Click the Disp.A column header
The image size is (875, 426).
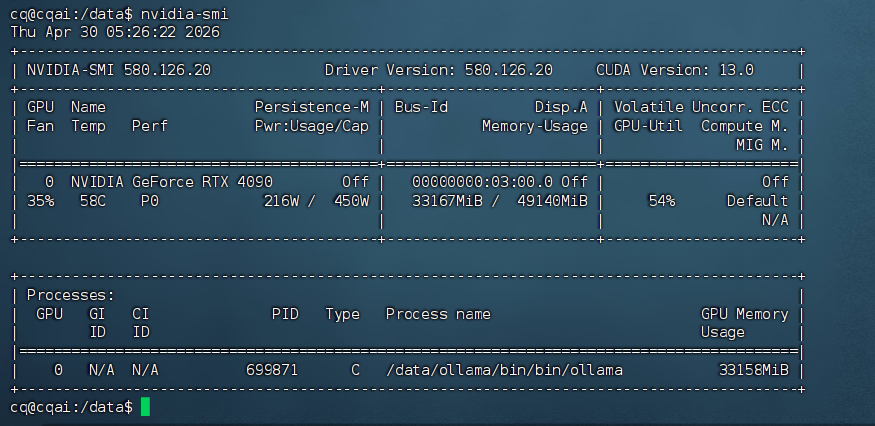pyautogui.click(x=561, y=107)
